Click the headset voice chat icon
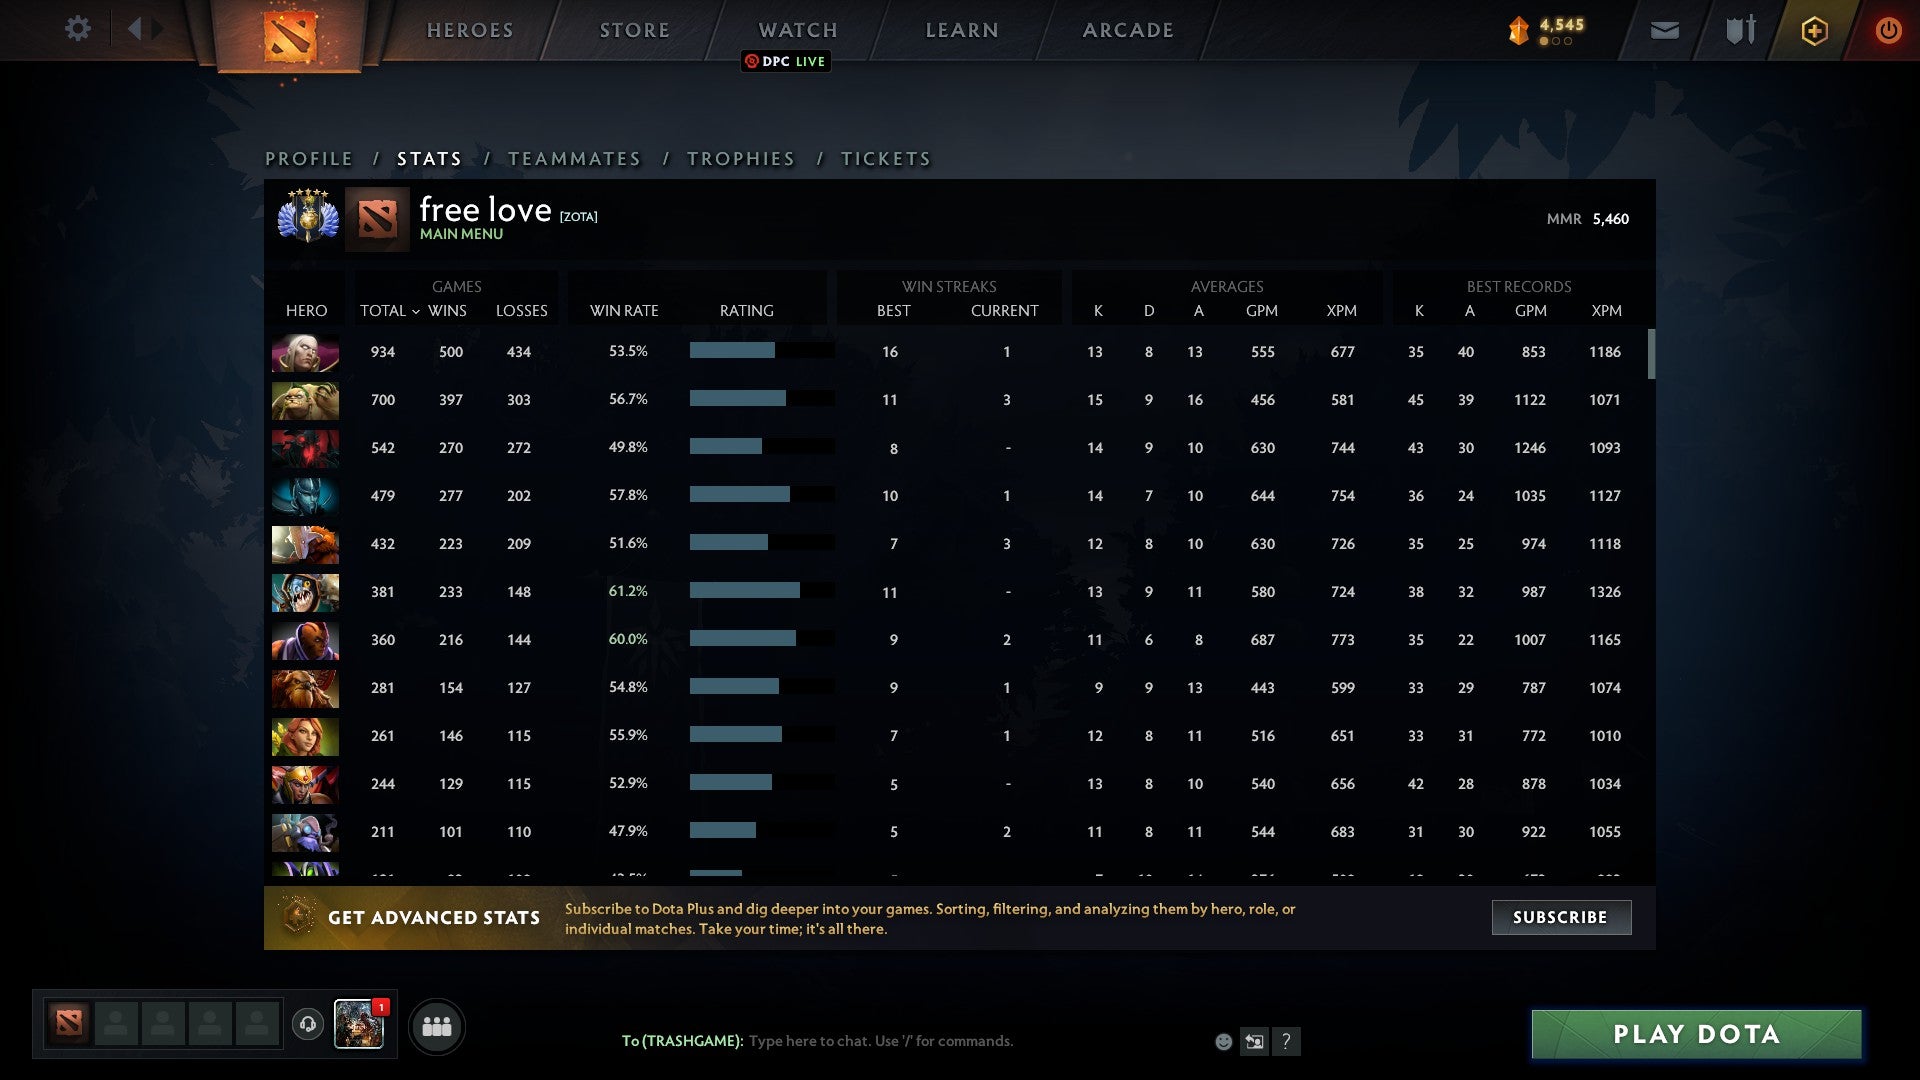Viewport: 1920px width, 1080px height. pyautogui.click(x=308, y=1024)
